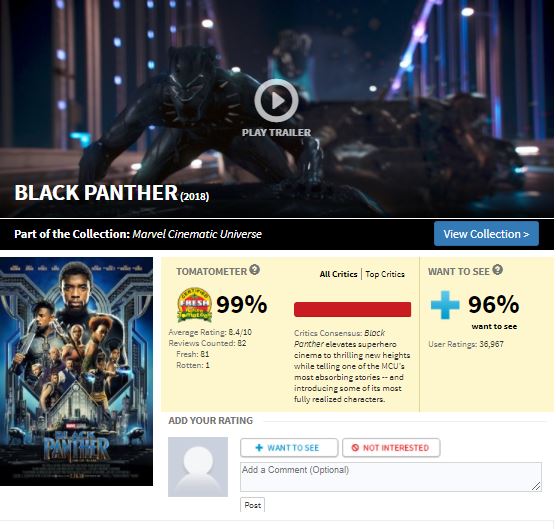Screen dimensions: 556x529
Task: Click the red Tomatometer score bar
Action: pos(352,309)
